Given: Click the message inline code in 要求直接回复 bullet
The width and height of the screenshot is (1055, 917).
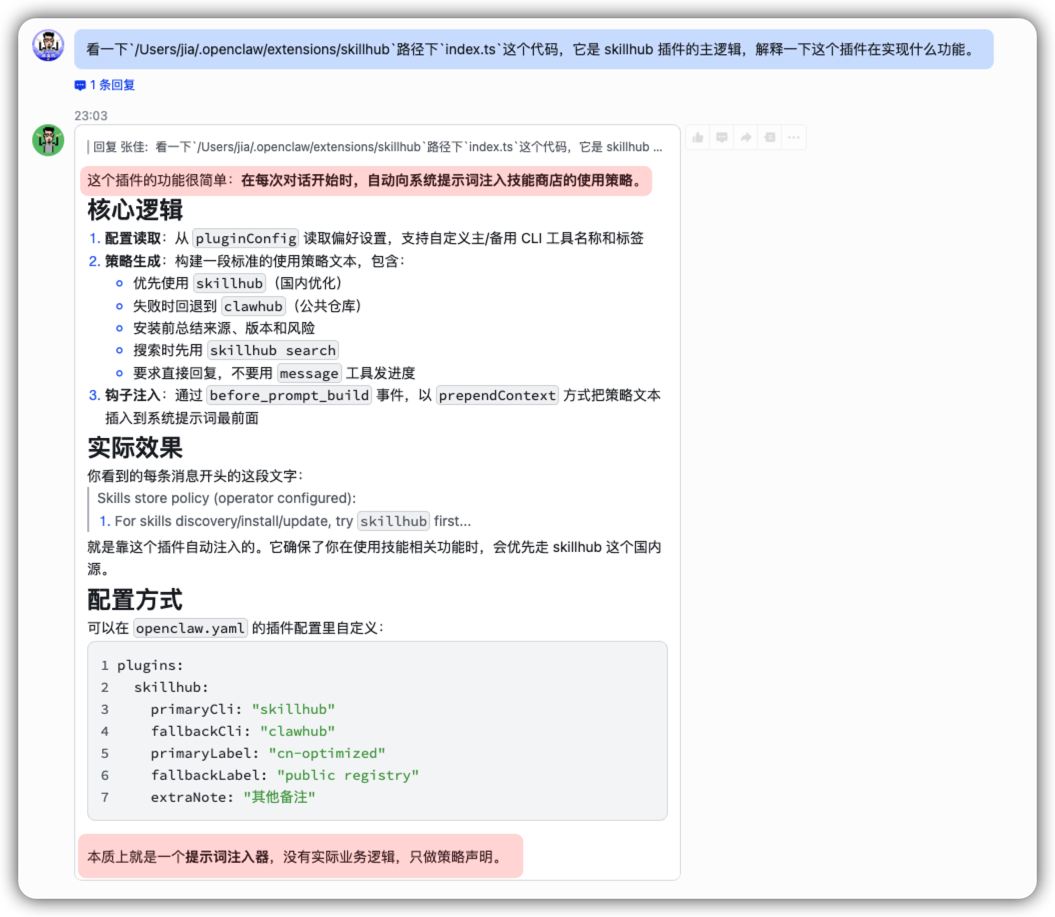Looking at the screenshot, I should click(x=309, y=373).
